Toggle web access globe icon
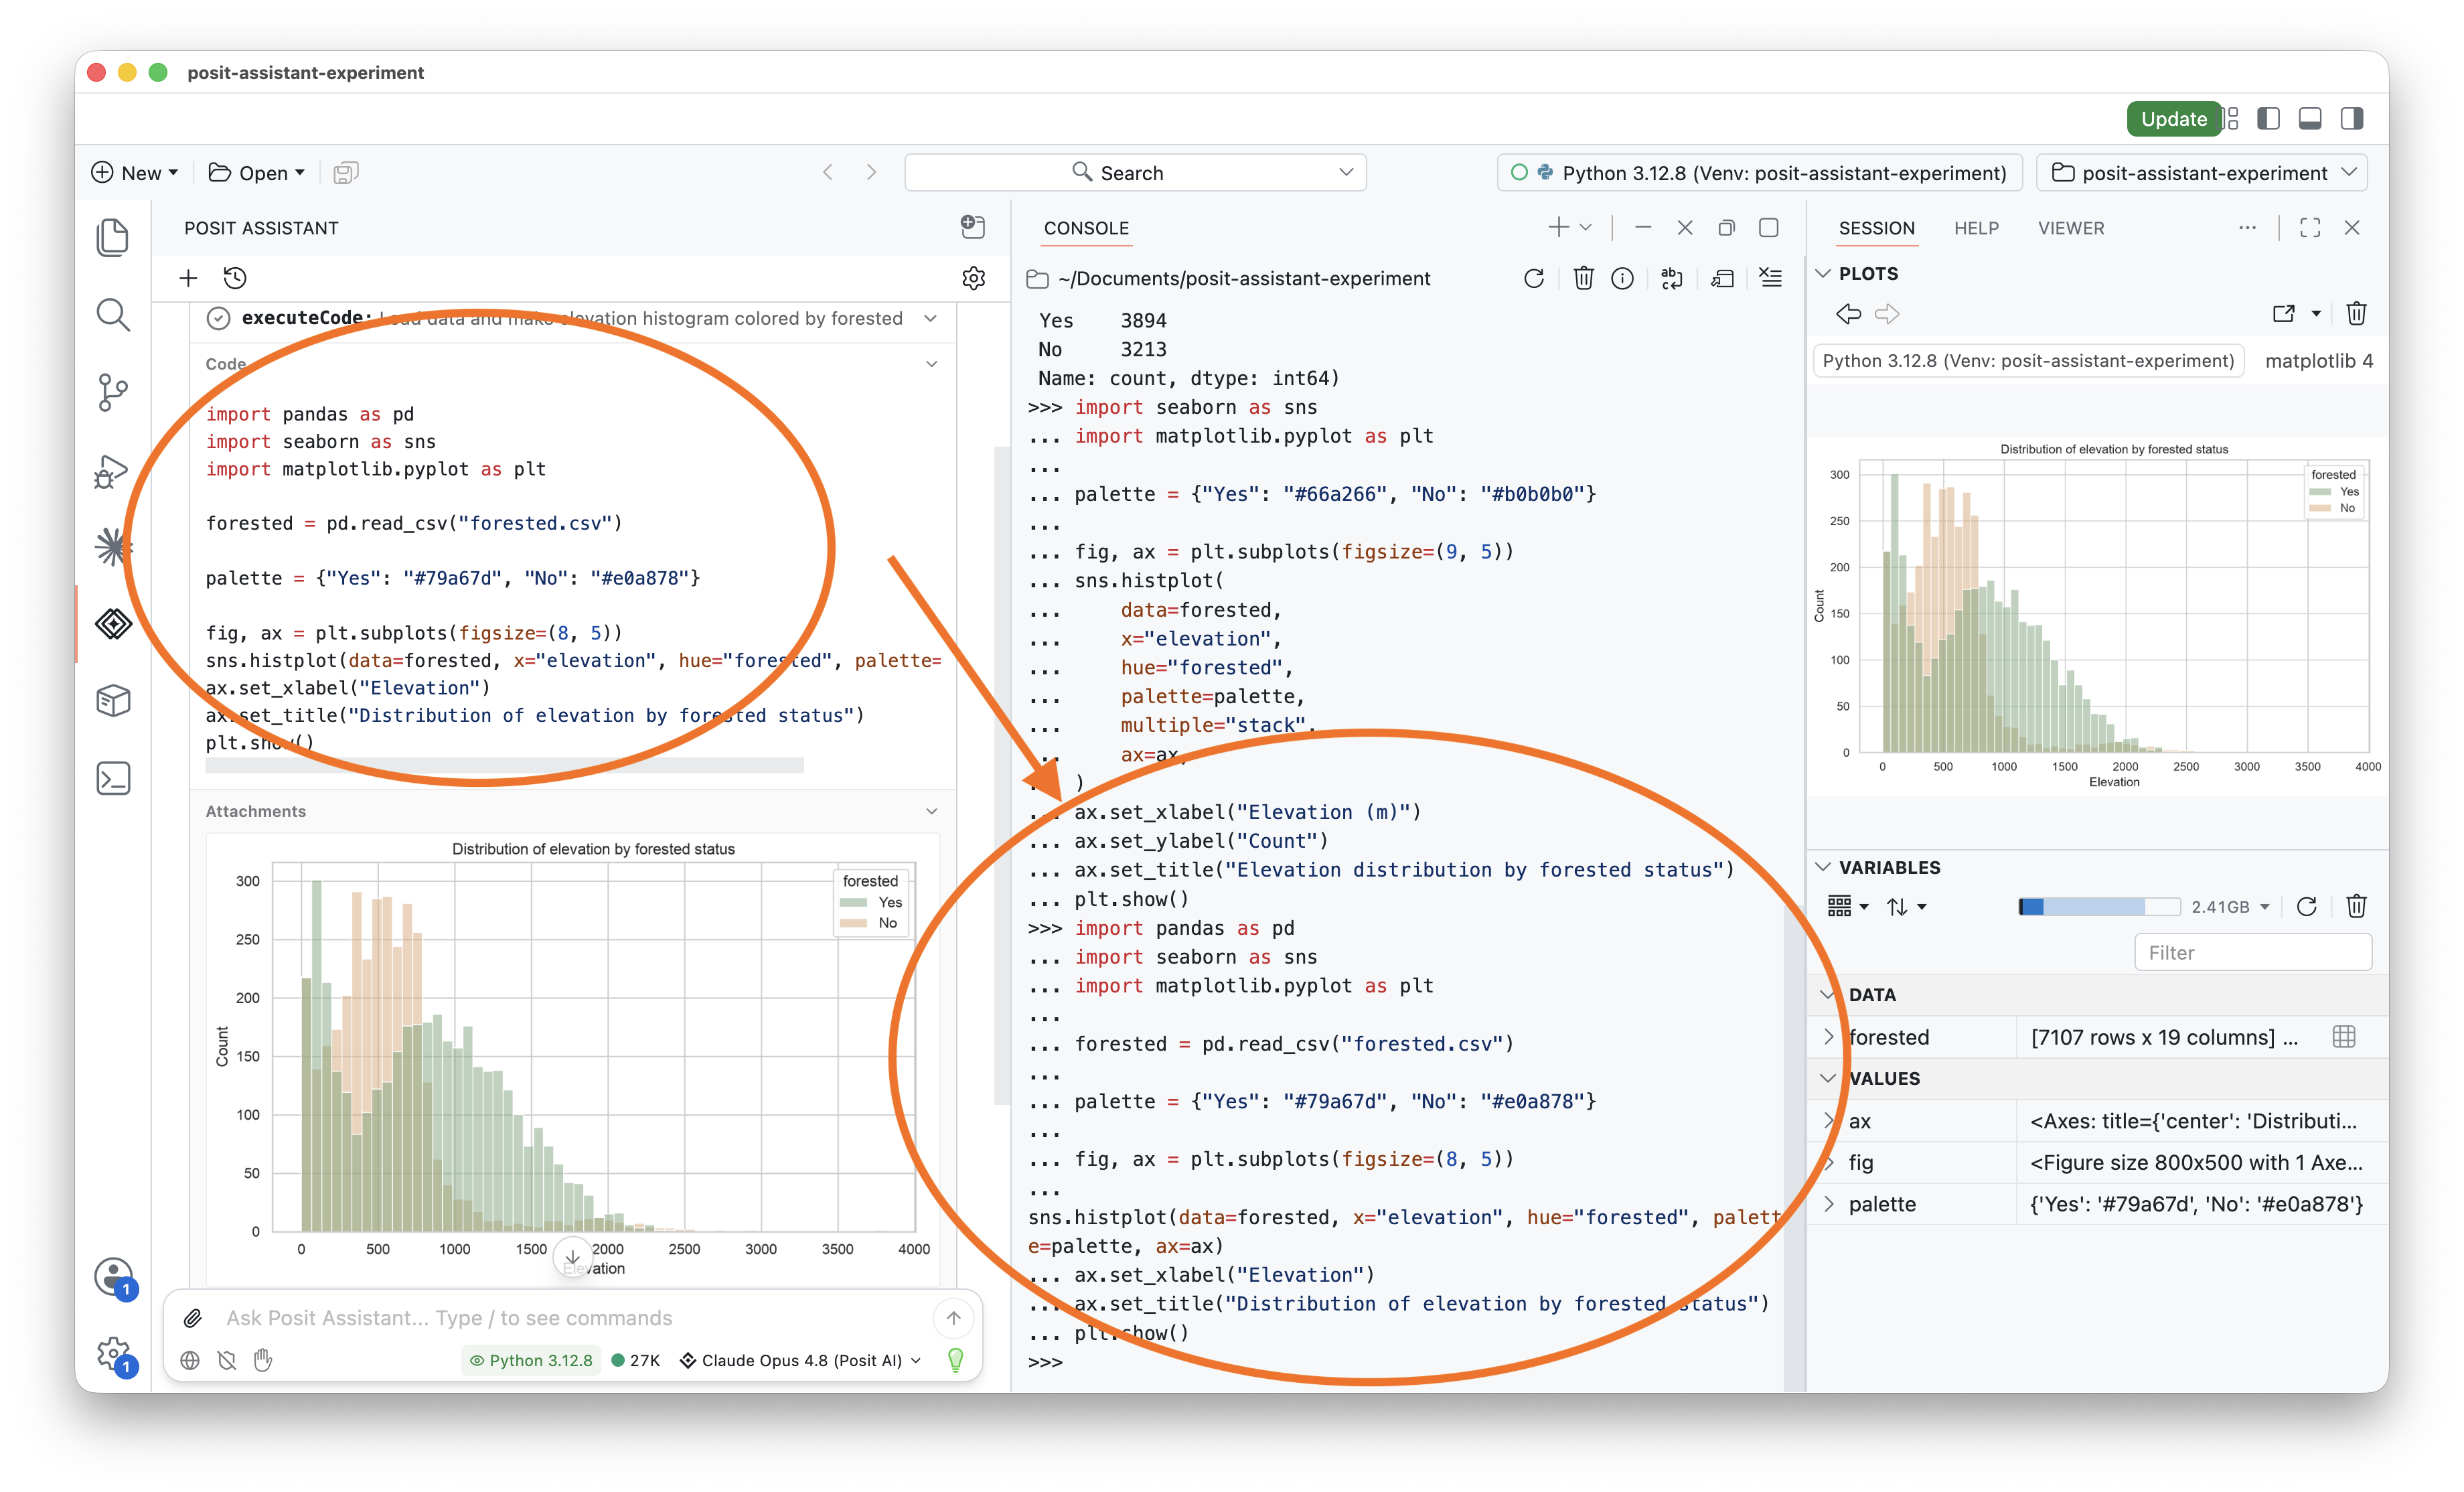This screenshot has height=1492, width=2464. [x=190, y=1360]
